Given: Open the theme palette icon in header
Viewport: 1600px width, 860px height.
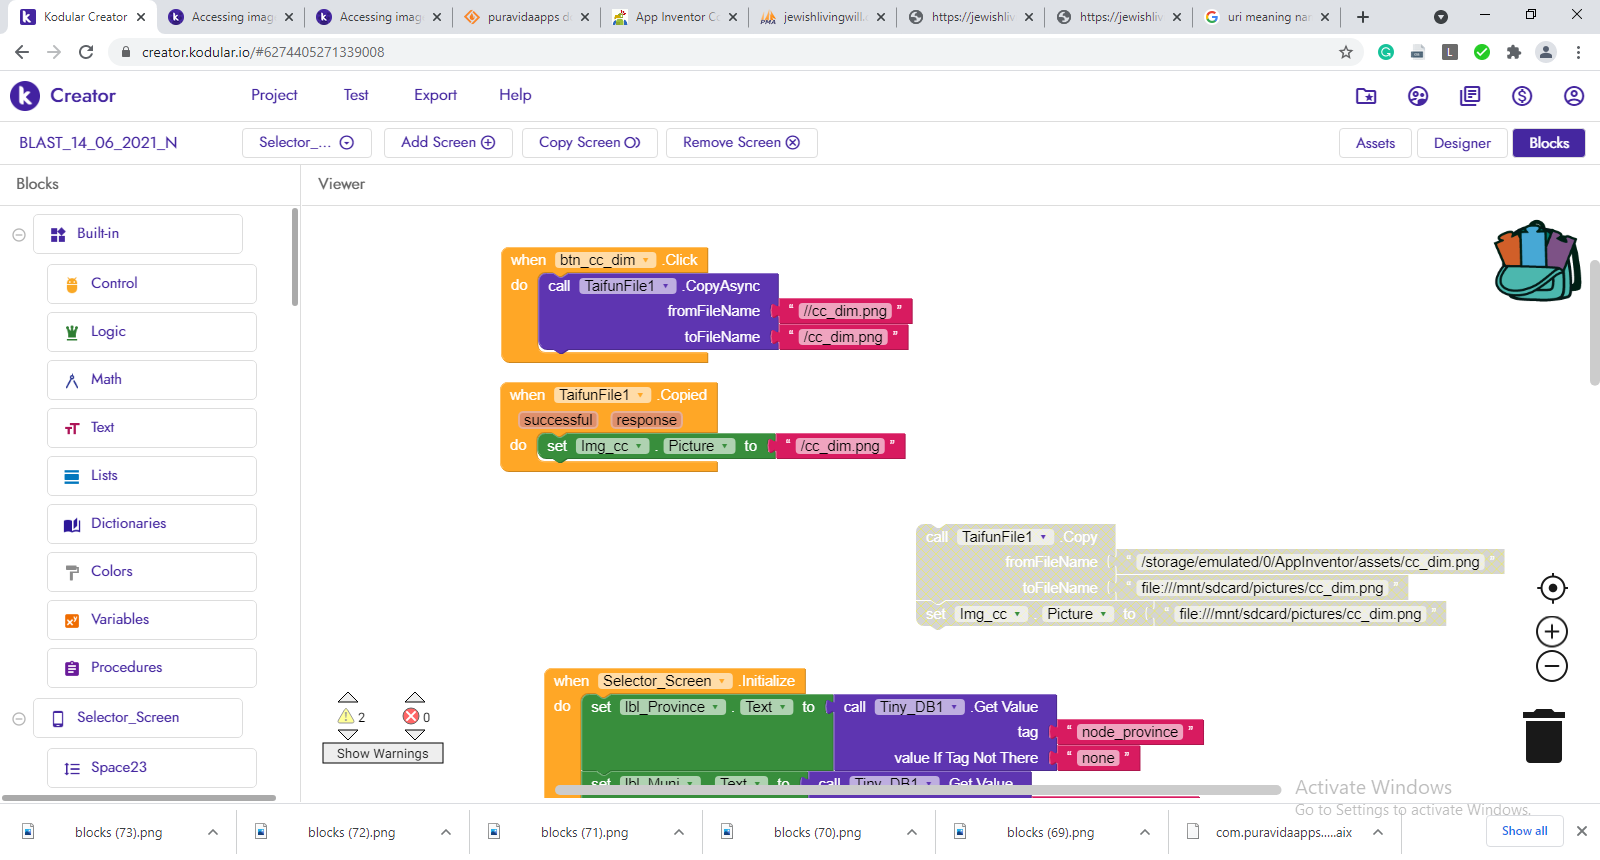Looking at the screenshot, I should click(x=1417, y=96).
